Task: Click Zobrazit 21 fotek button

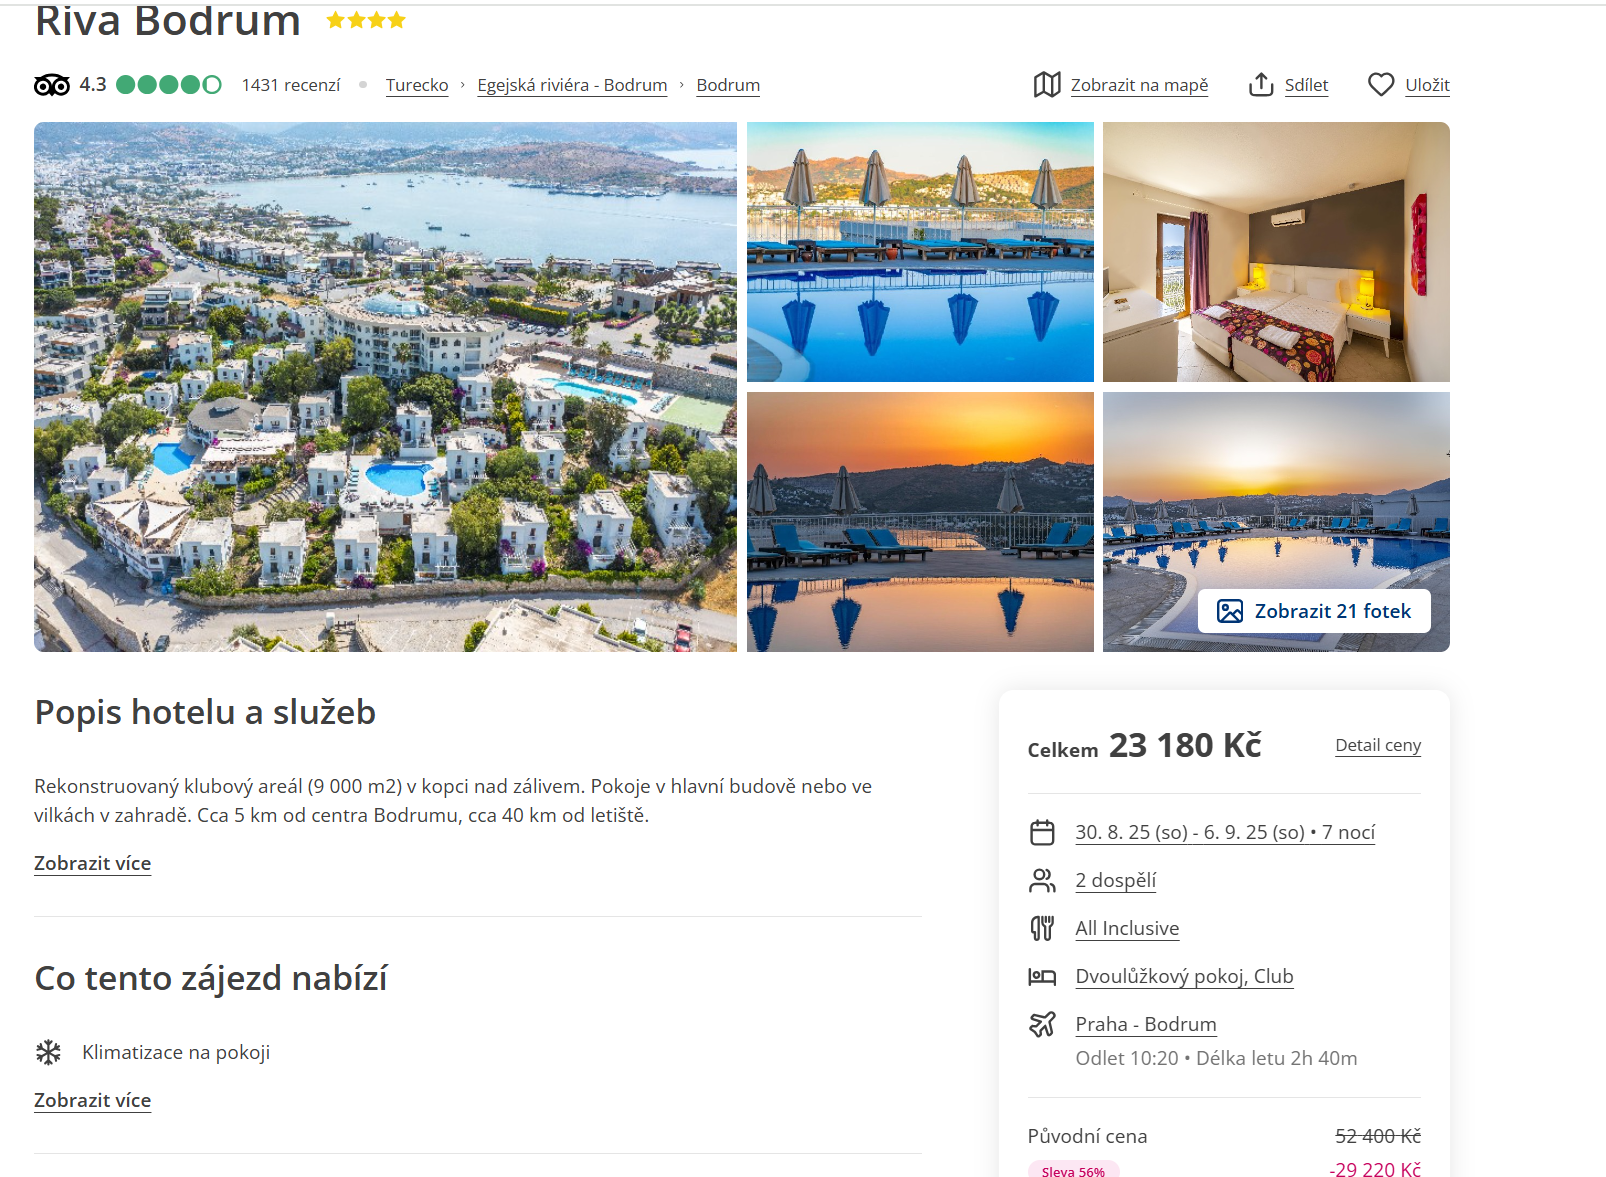Action: tap(1314, 611)
